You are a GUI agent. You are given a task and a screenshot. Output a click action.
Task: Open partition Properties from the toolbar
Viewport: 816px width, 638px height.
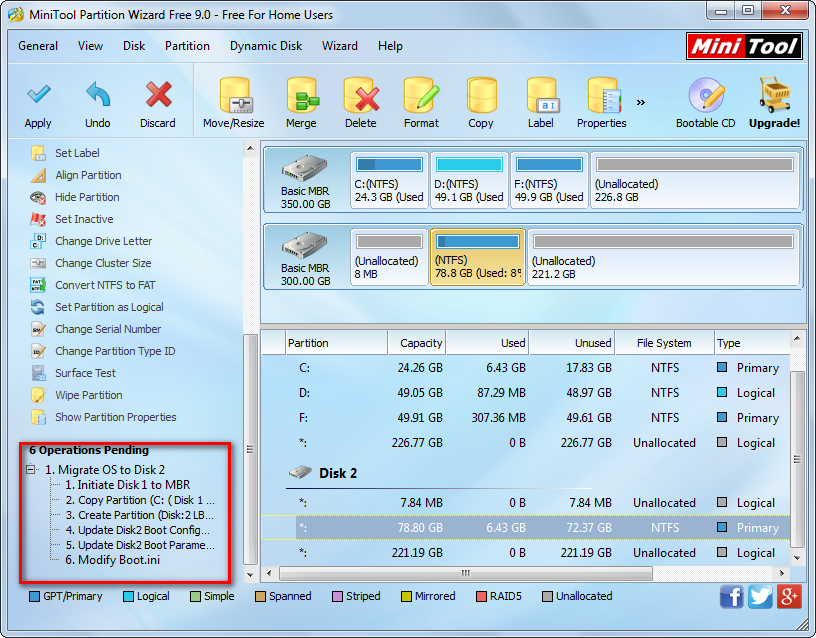(x=602, y=103)
